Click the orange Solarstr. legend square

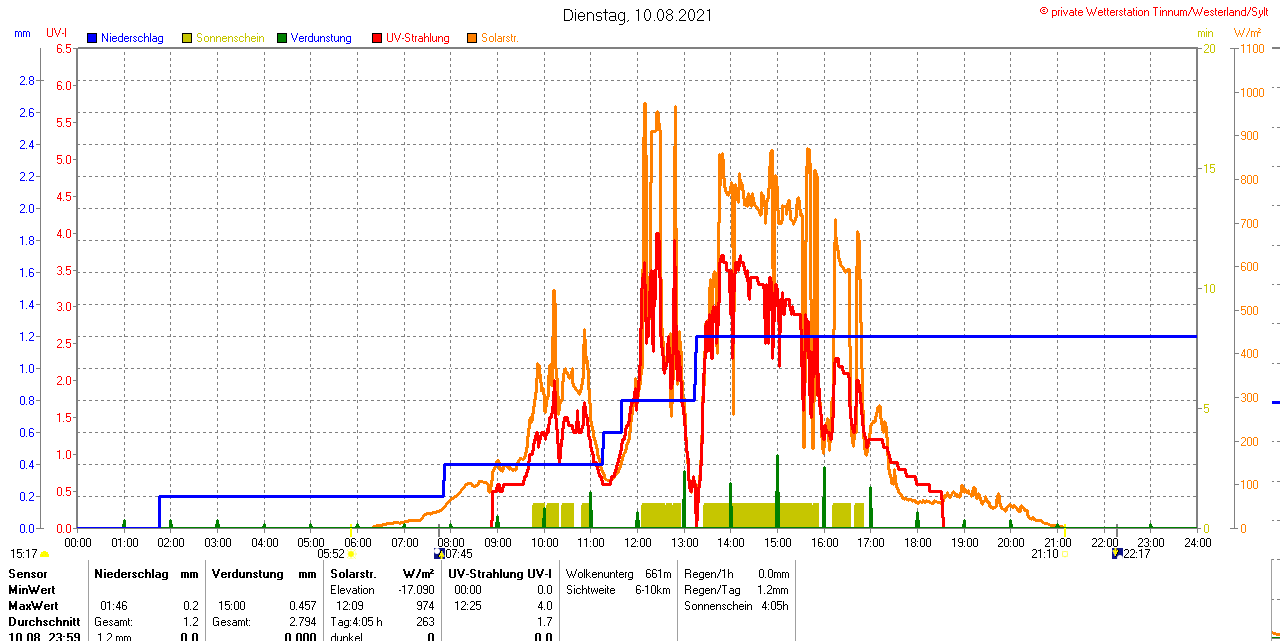[x=472, y=38]
